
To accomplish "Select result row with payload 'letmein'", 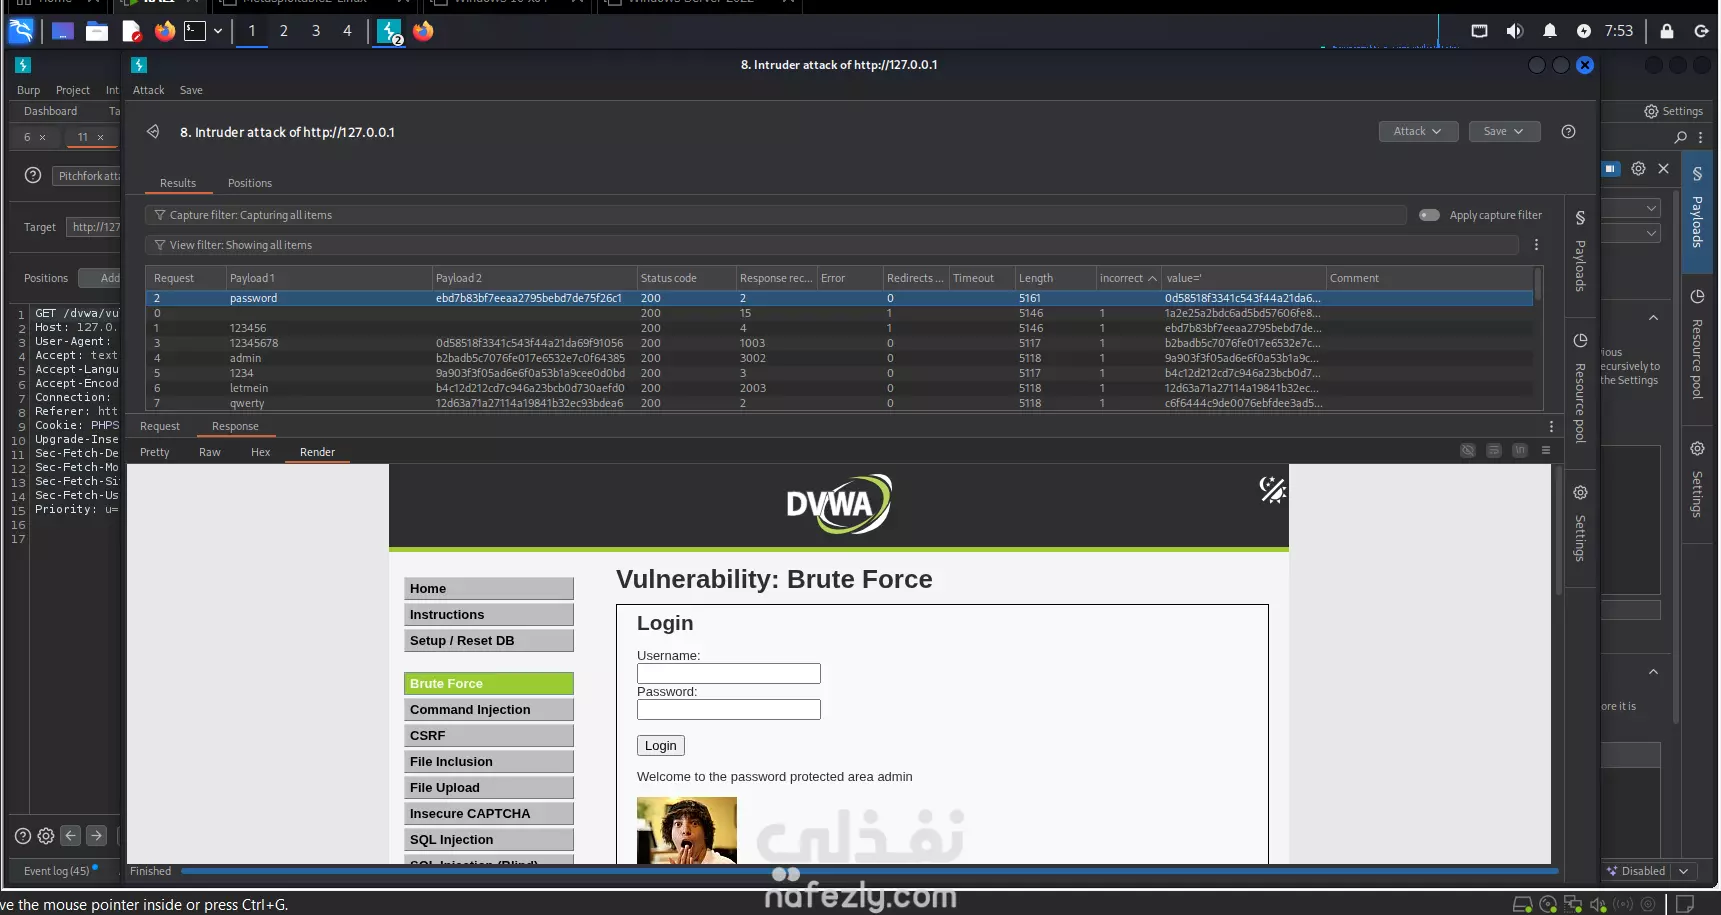I will 839,388.
